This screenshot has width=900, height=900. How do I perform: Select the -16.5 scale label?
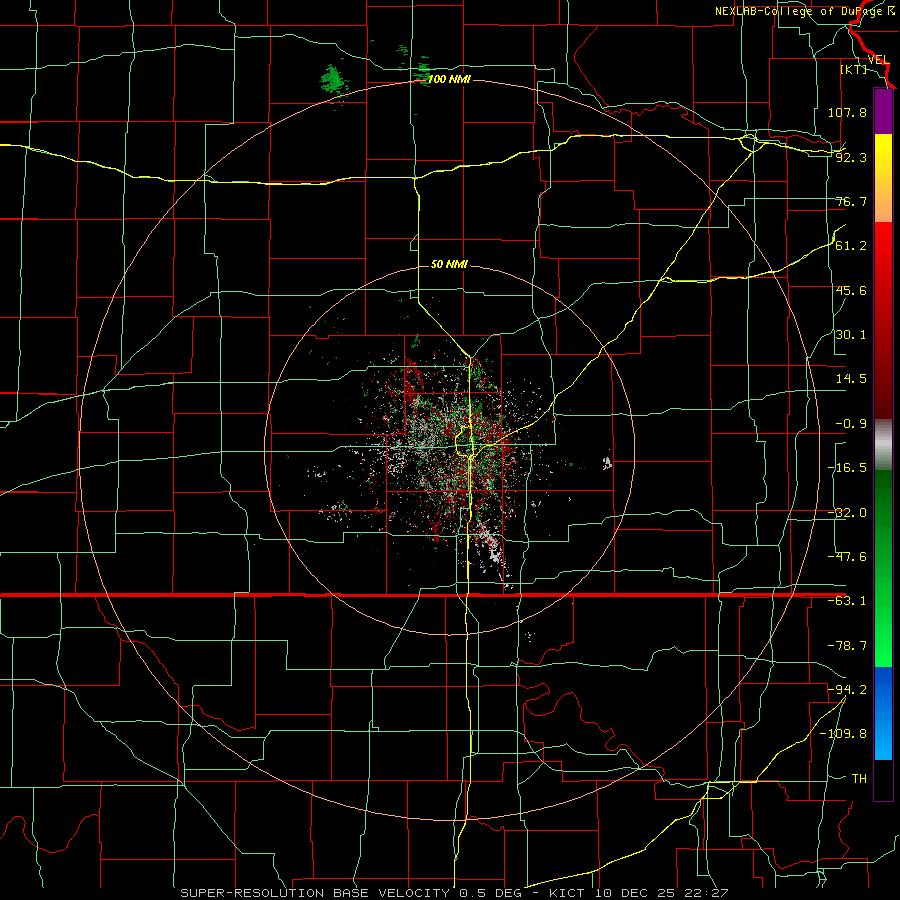coord(847,468)
